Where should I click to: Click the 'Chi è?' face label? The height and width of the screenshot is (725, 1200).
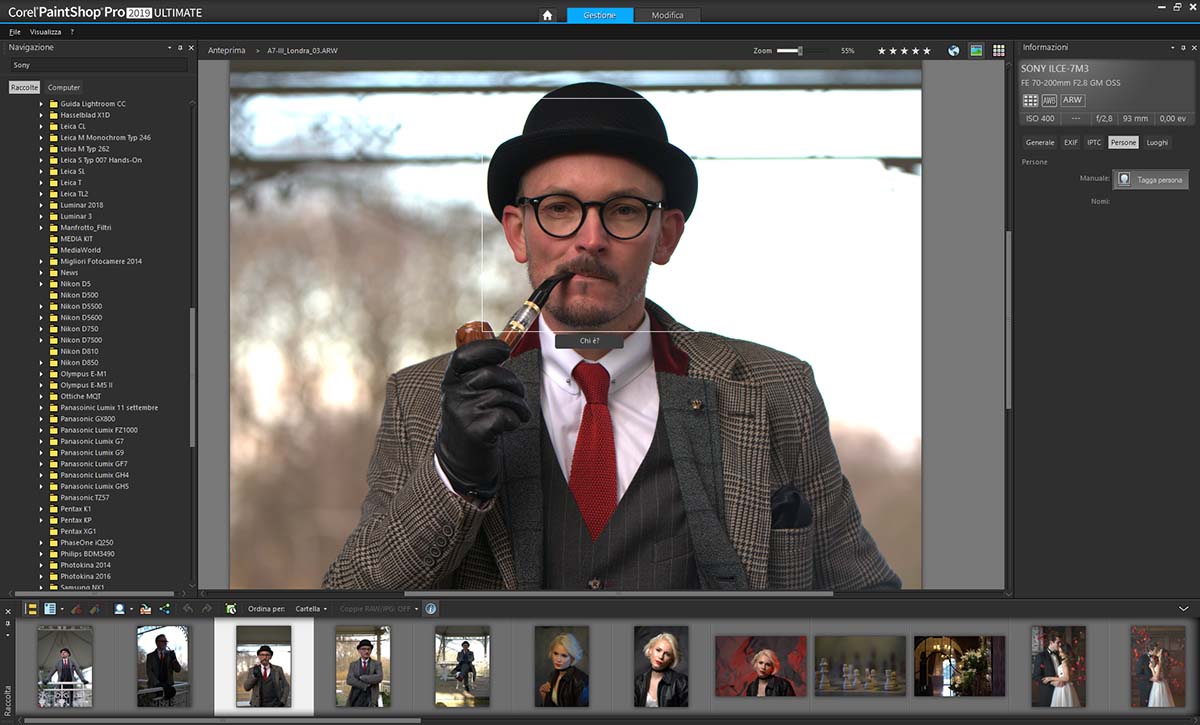(x=589, y=341)
